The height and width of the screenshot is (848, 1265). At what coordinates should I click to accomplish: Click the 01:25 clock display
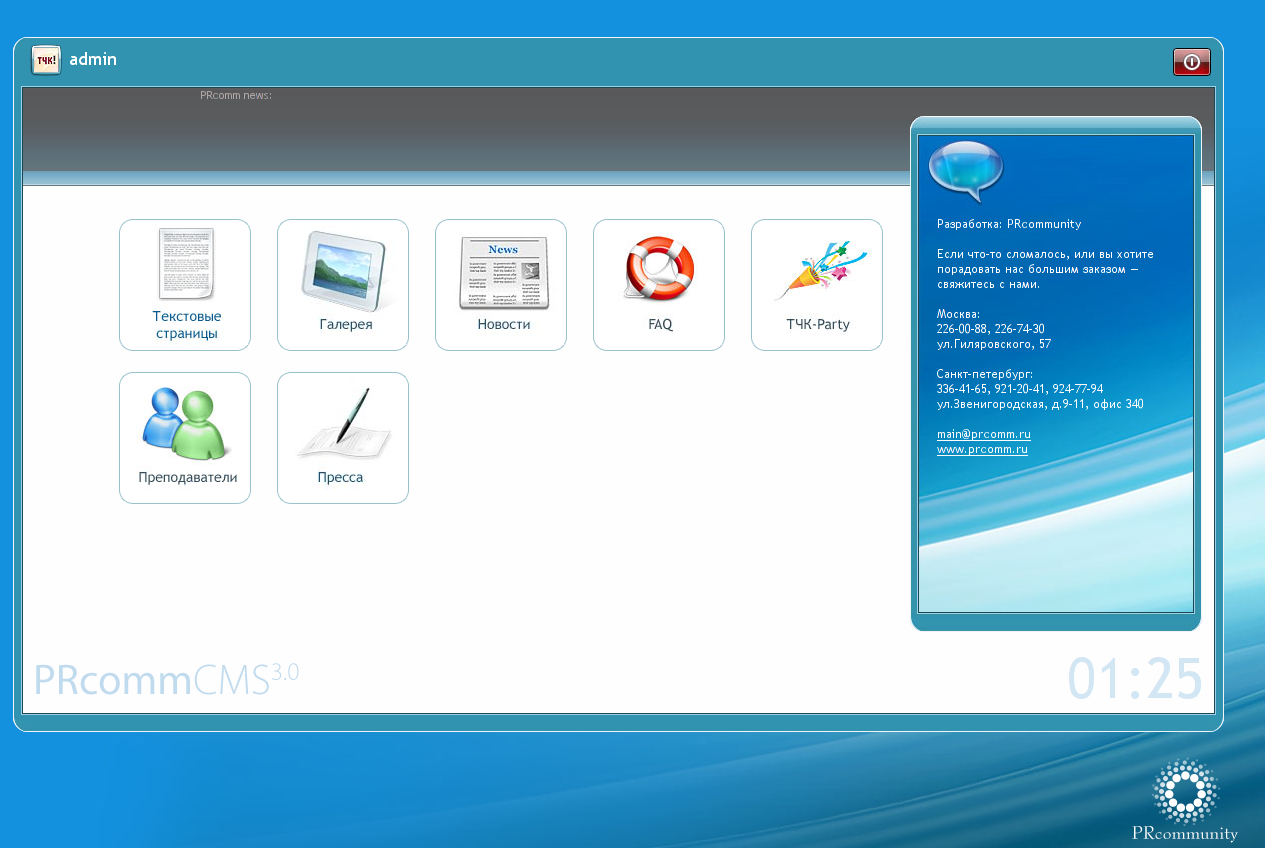tap(1135, 678)
